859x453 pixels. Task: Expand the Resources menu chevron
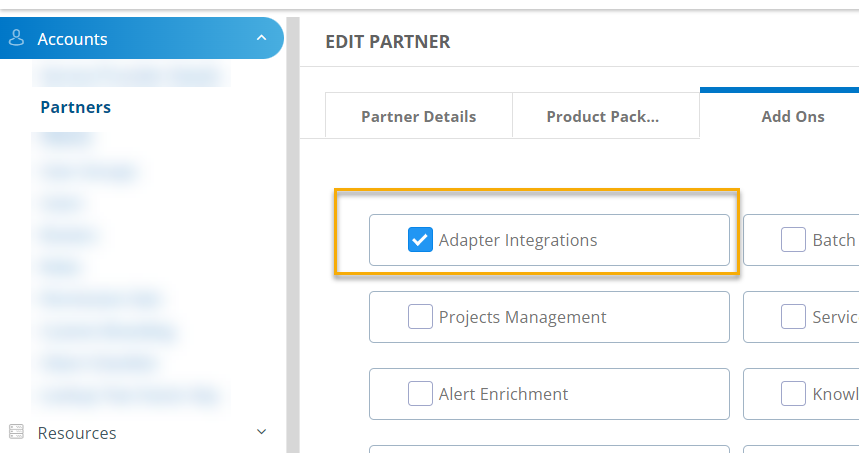[261, 432]
